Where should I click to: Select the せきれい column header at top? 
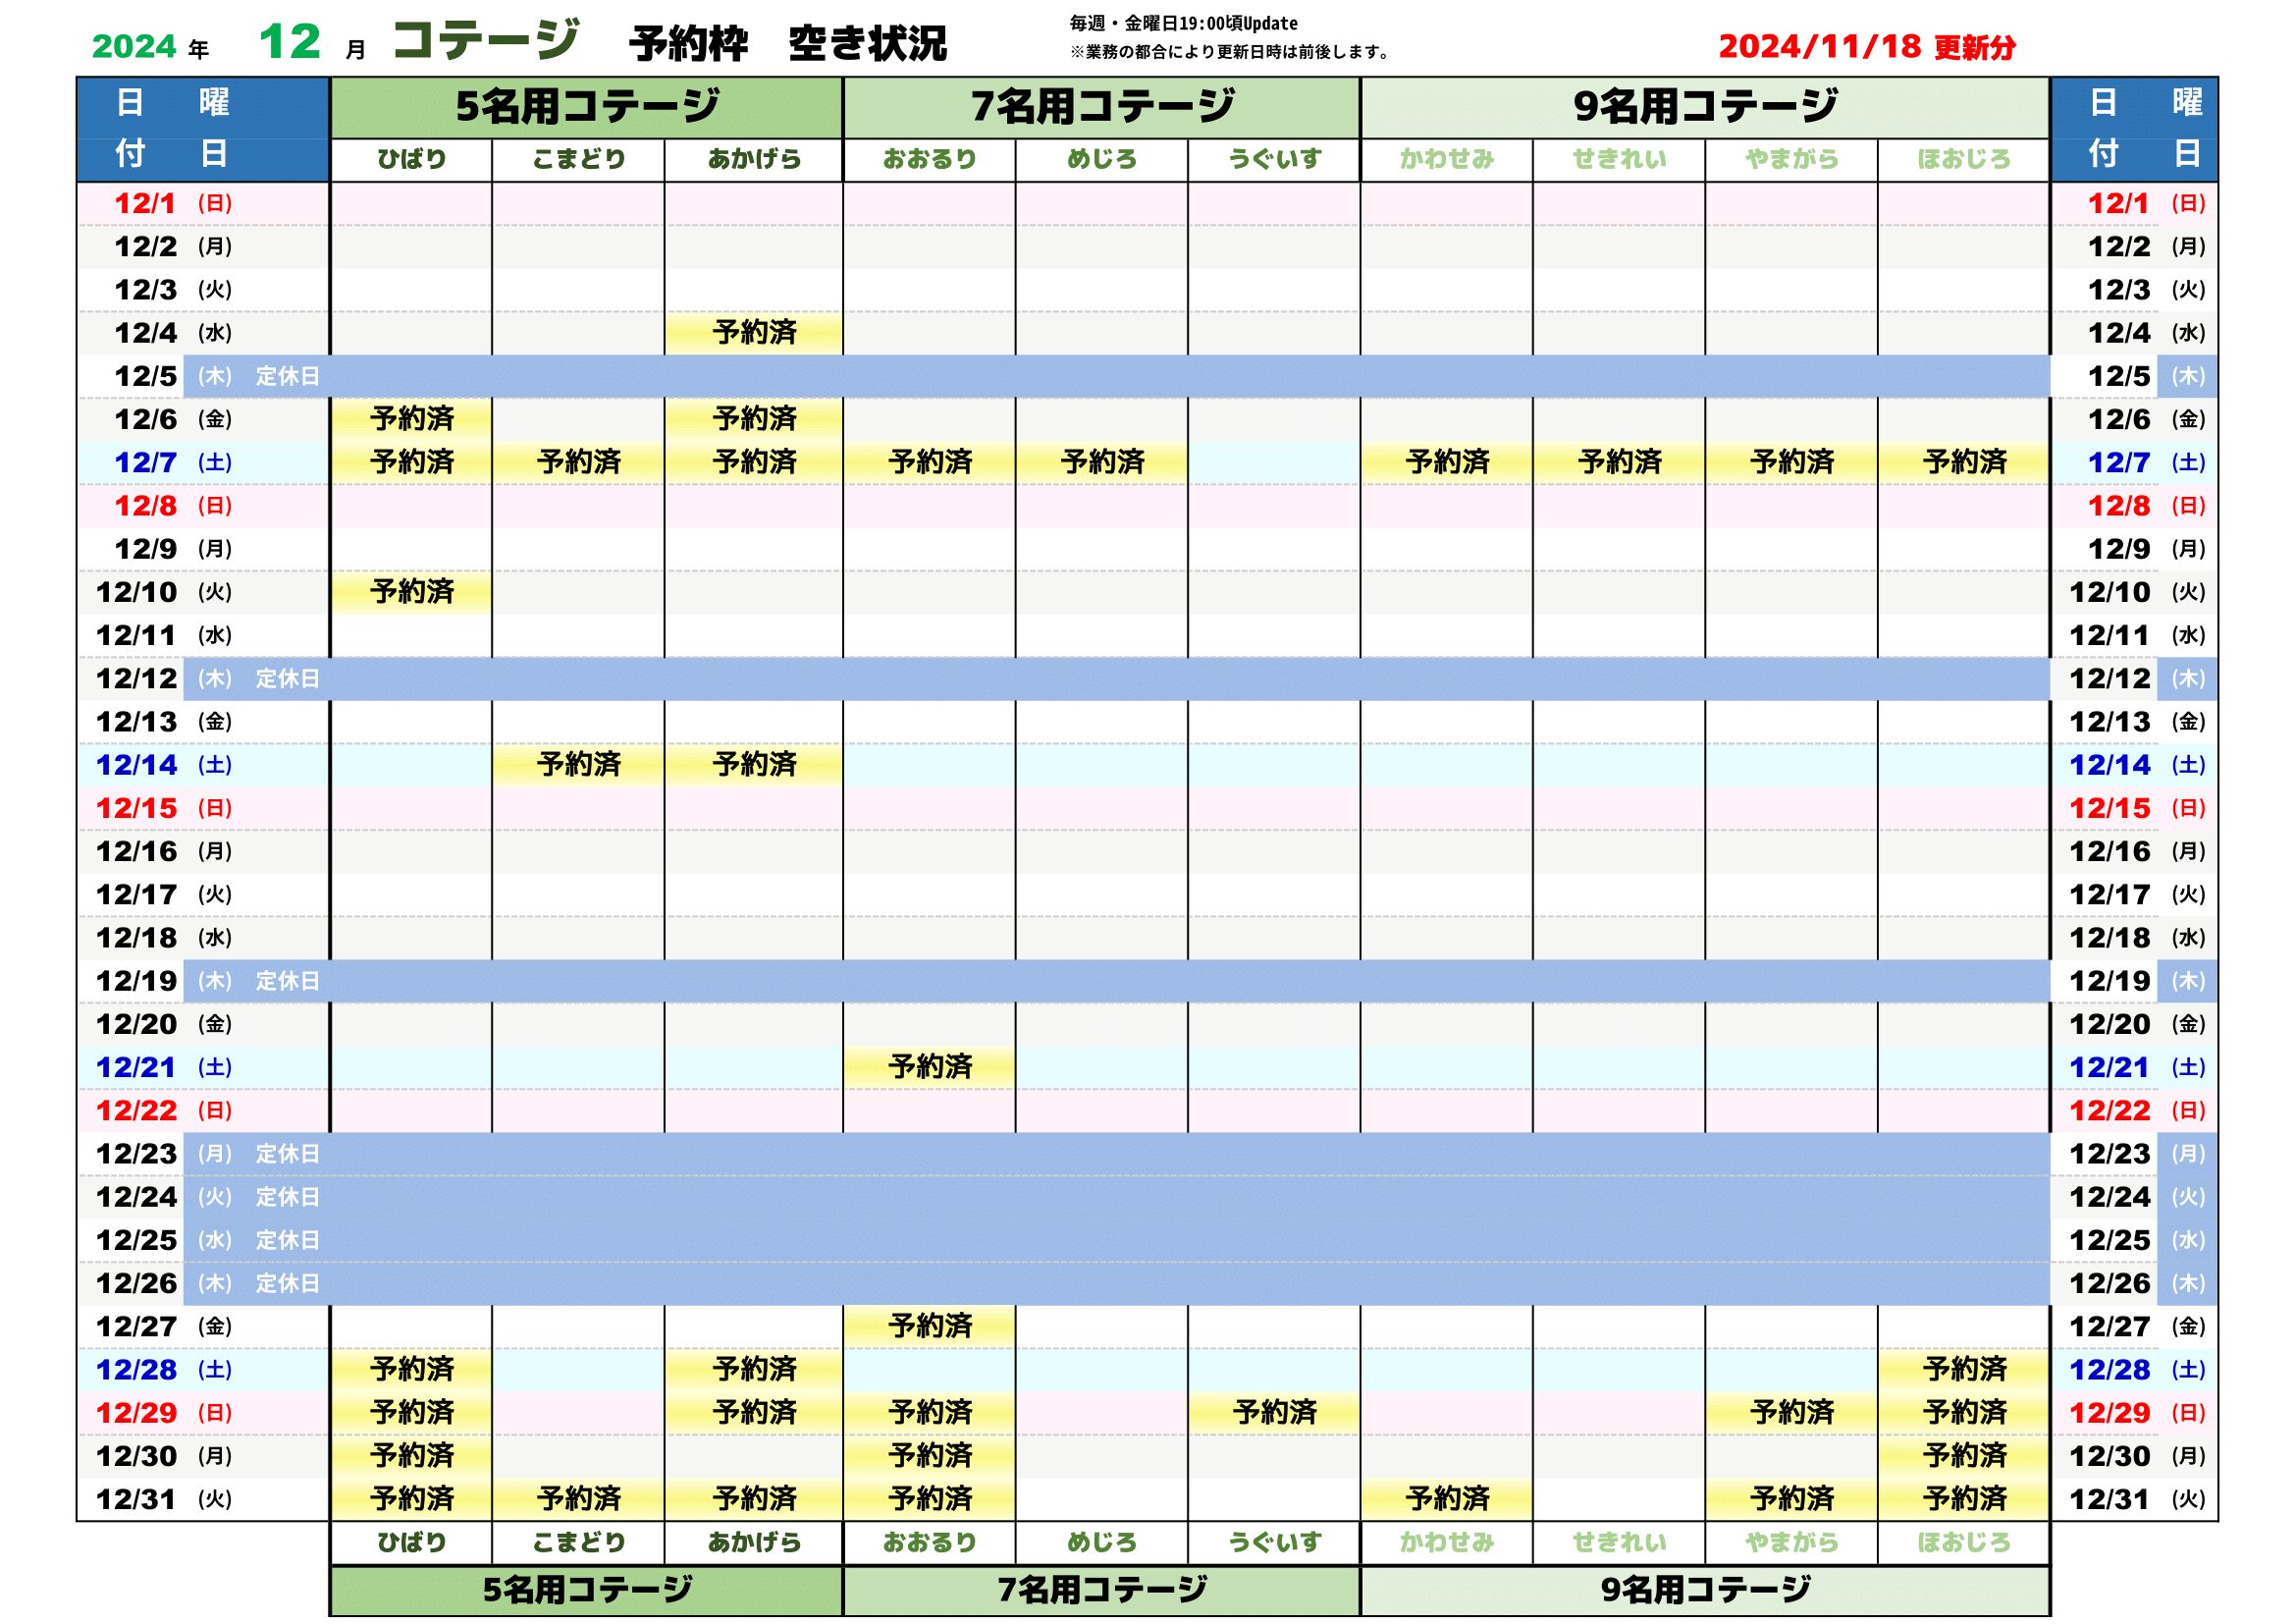[1619, 159]
